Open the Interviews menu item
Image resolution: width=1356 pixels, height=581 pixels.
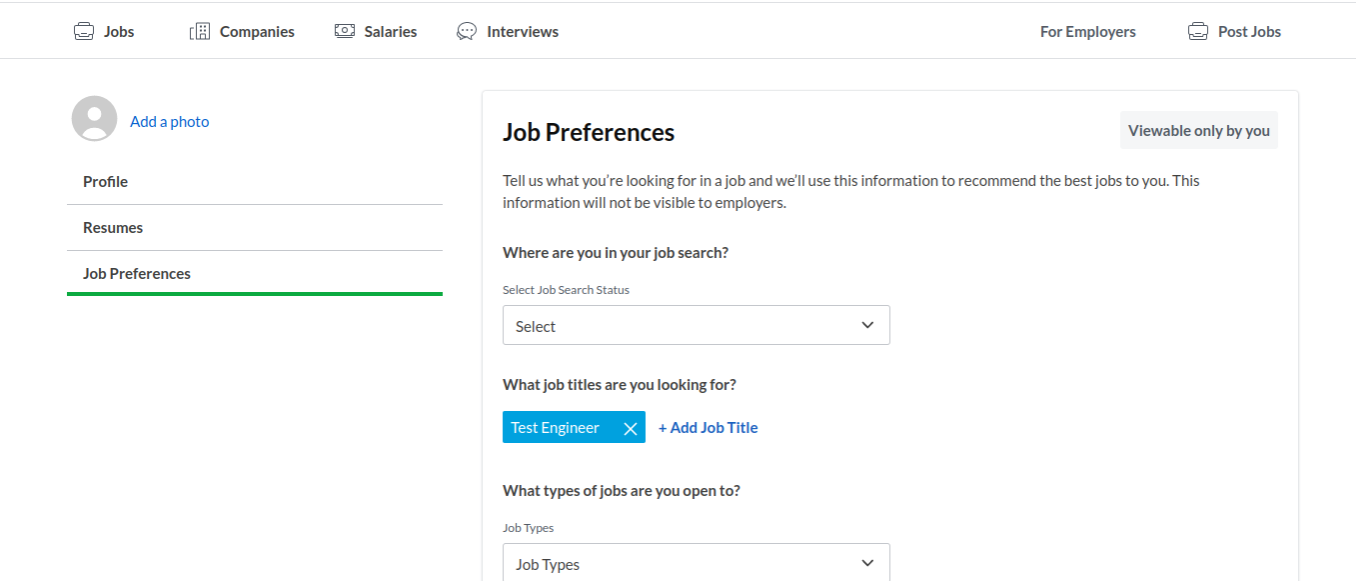pyautogui.click(x=522, y=32)
